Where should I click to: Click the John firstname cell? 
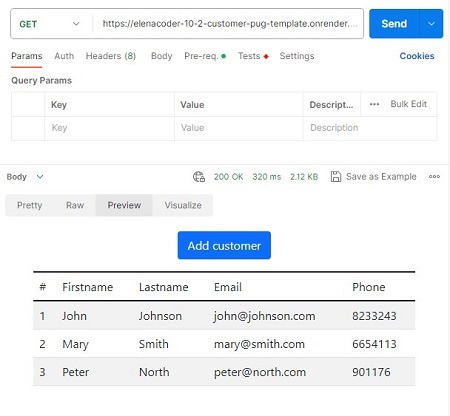[x=74, y=316]
